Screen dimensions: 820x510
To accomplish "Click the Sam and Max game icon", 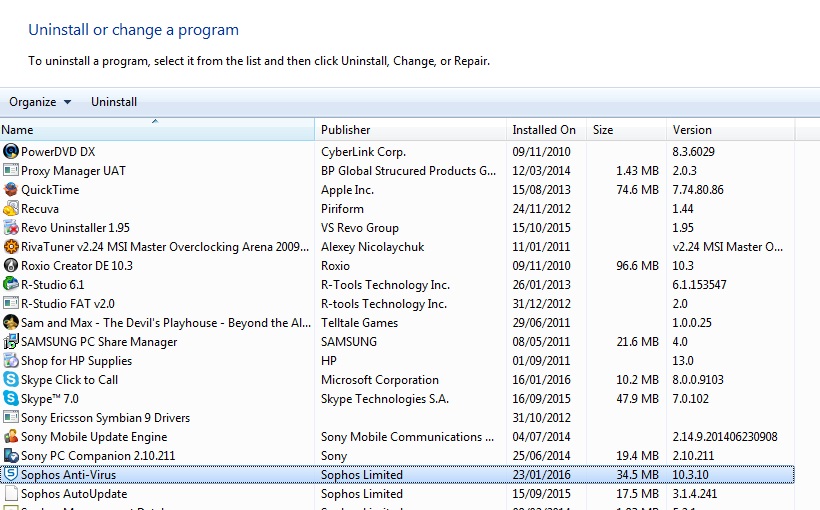I will coord(10,323).
